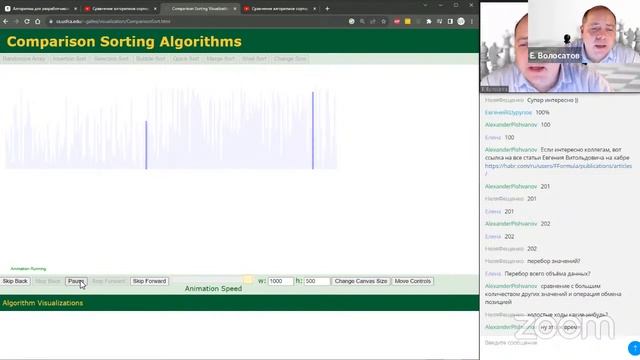
Task: Click the canvas height field with 500
Action: pos(317,281)
